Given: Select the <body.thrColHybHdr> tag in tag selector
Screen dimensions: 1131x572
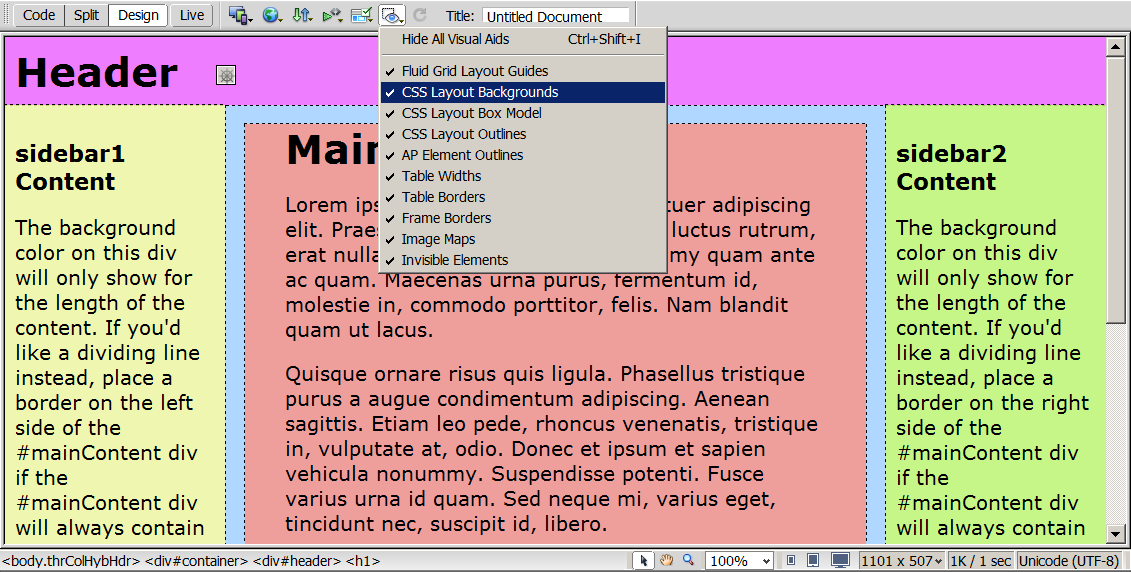Looking at the screenshot, I should (71, 560).
